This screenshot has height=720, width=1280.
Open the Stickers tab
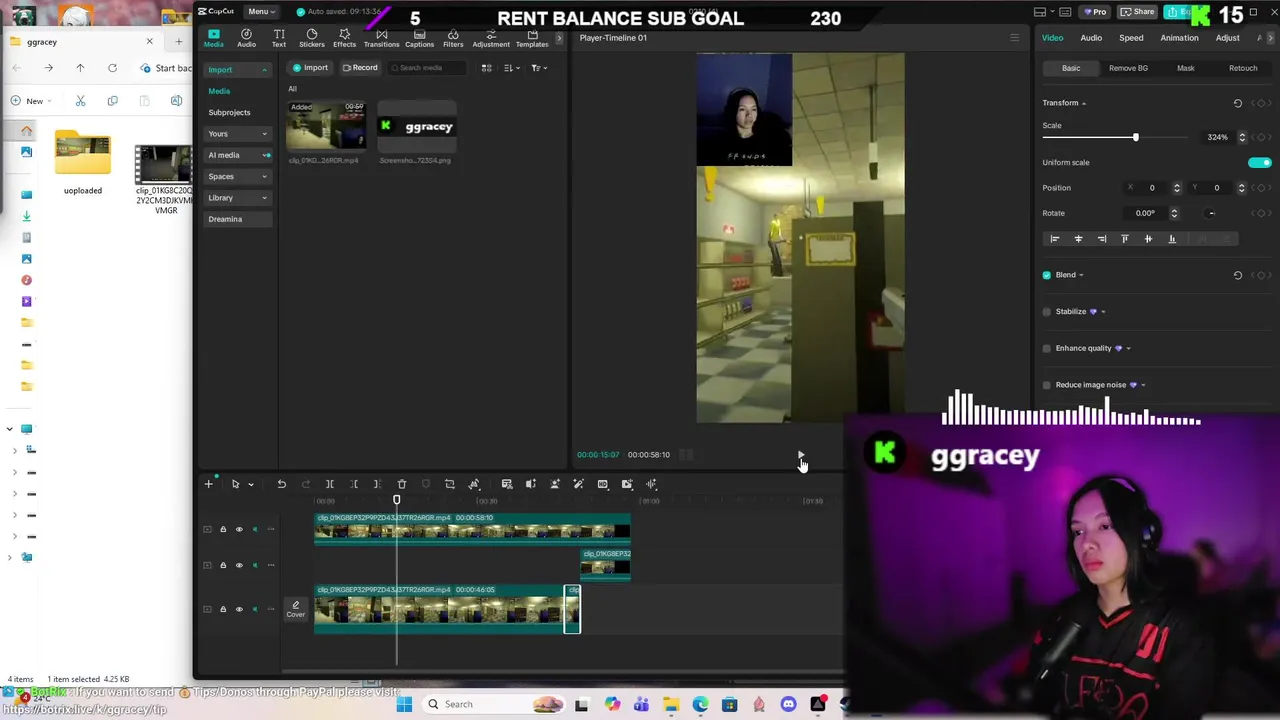point(312,38)
